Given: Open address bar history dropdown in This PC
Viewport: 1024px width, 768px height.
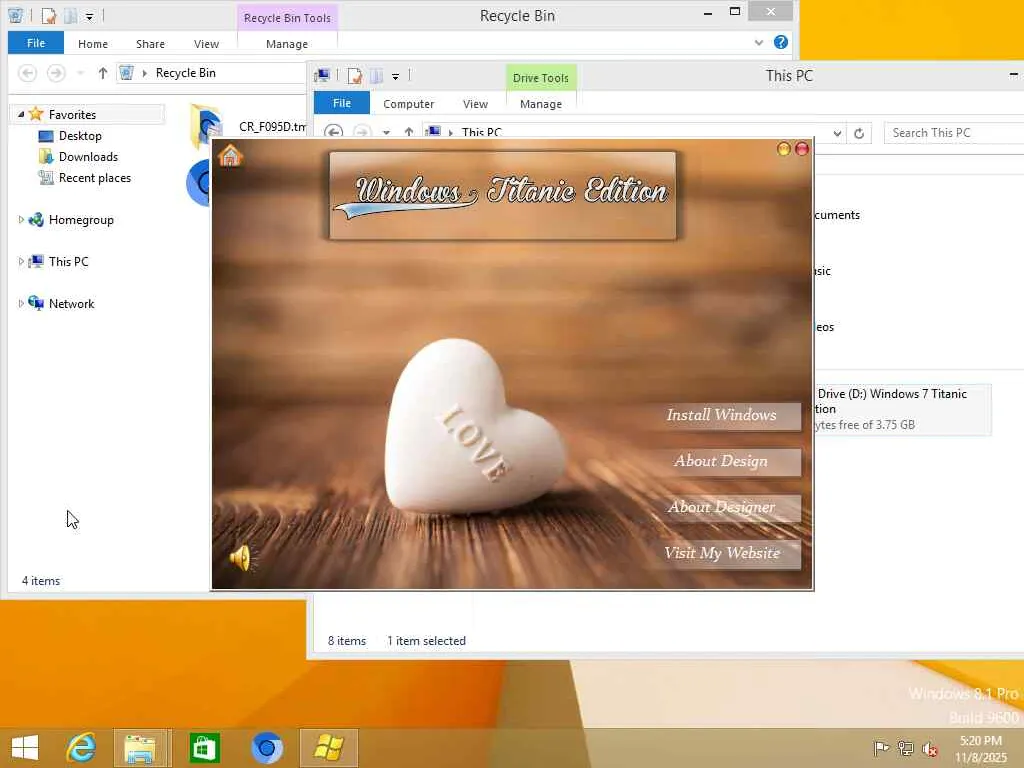Looking at the screenshot, I should 837,133.
